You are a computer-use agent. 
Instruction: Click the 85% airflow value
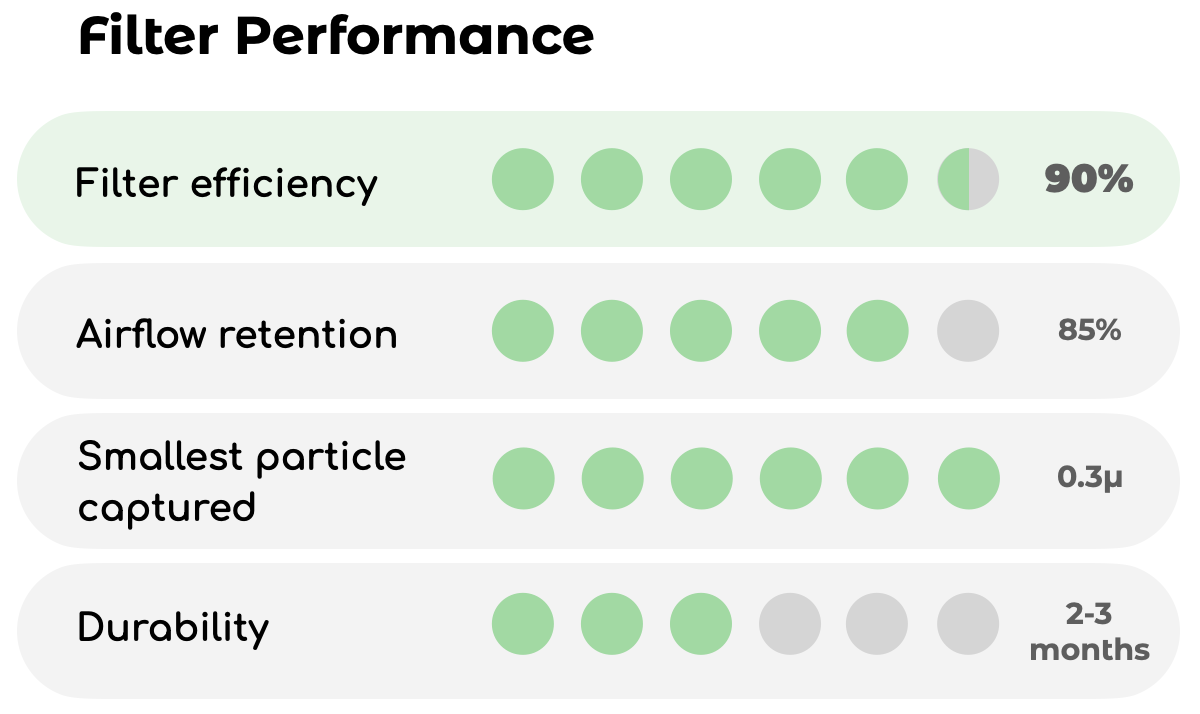click(x=1089, y=330)
